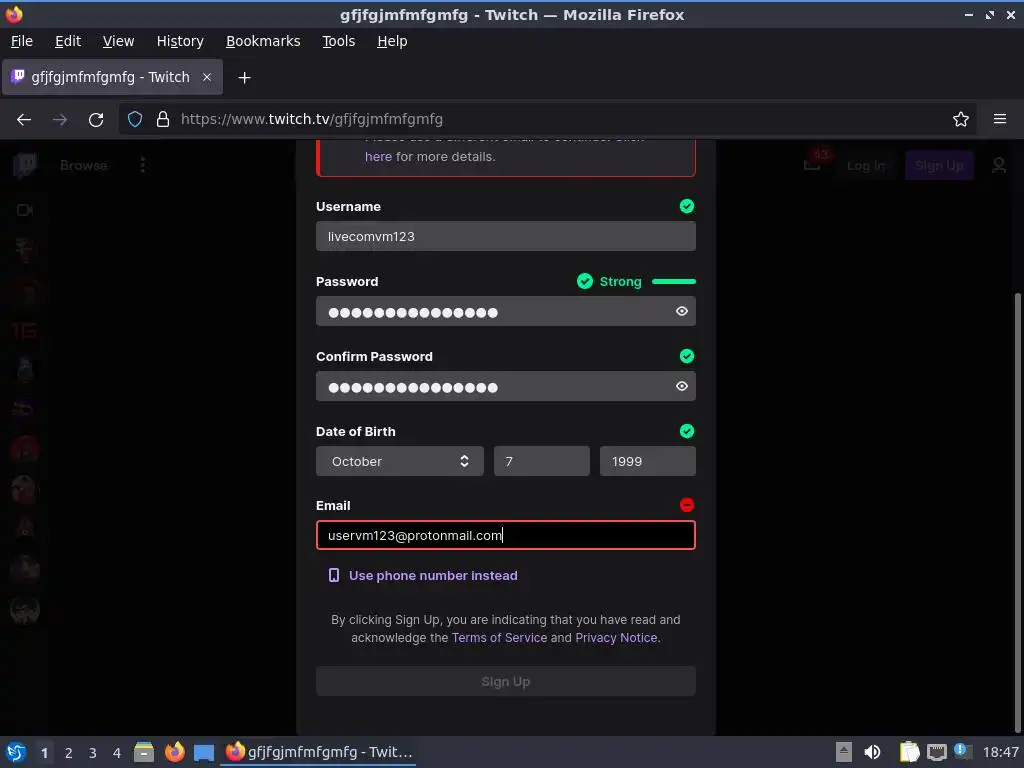Open the File menu
Image resolution: width=1024 pixels, height=768 pixels.
coord(22,41)
